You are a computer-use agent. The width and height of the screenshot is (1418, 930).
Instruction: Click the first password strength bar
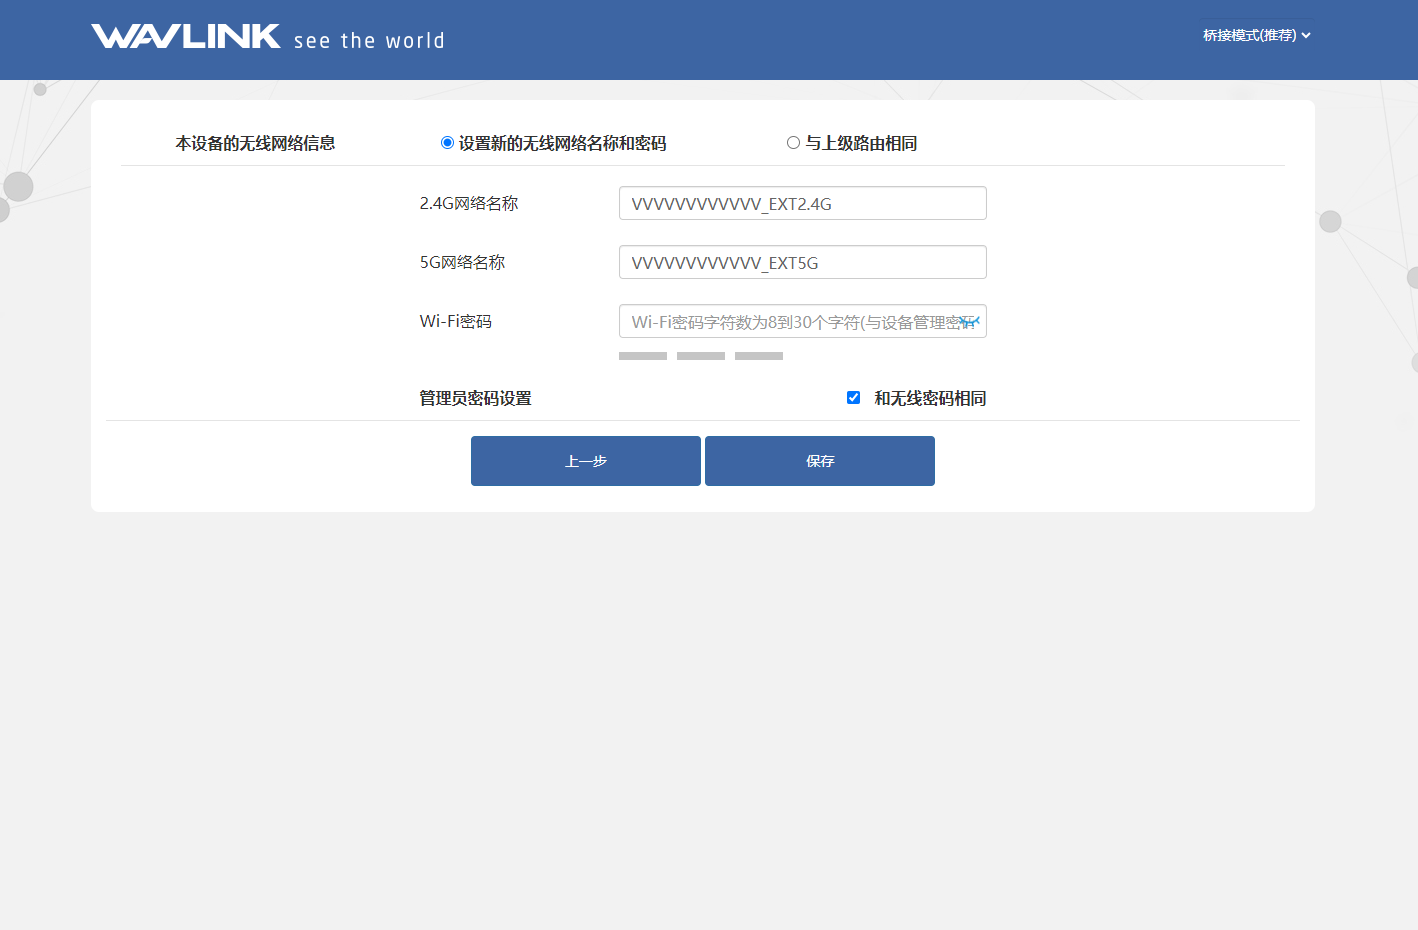(642, 356)
